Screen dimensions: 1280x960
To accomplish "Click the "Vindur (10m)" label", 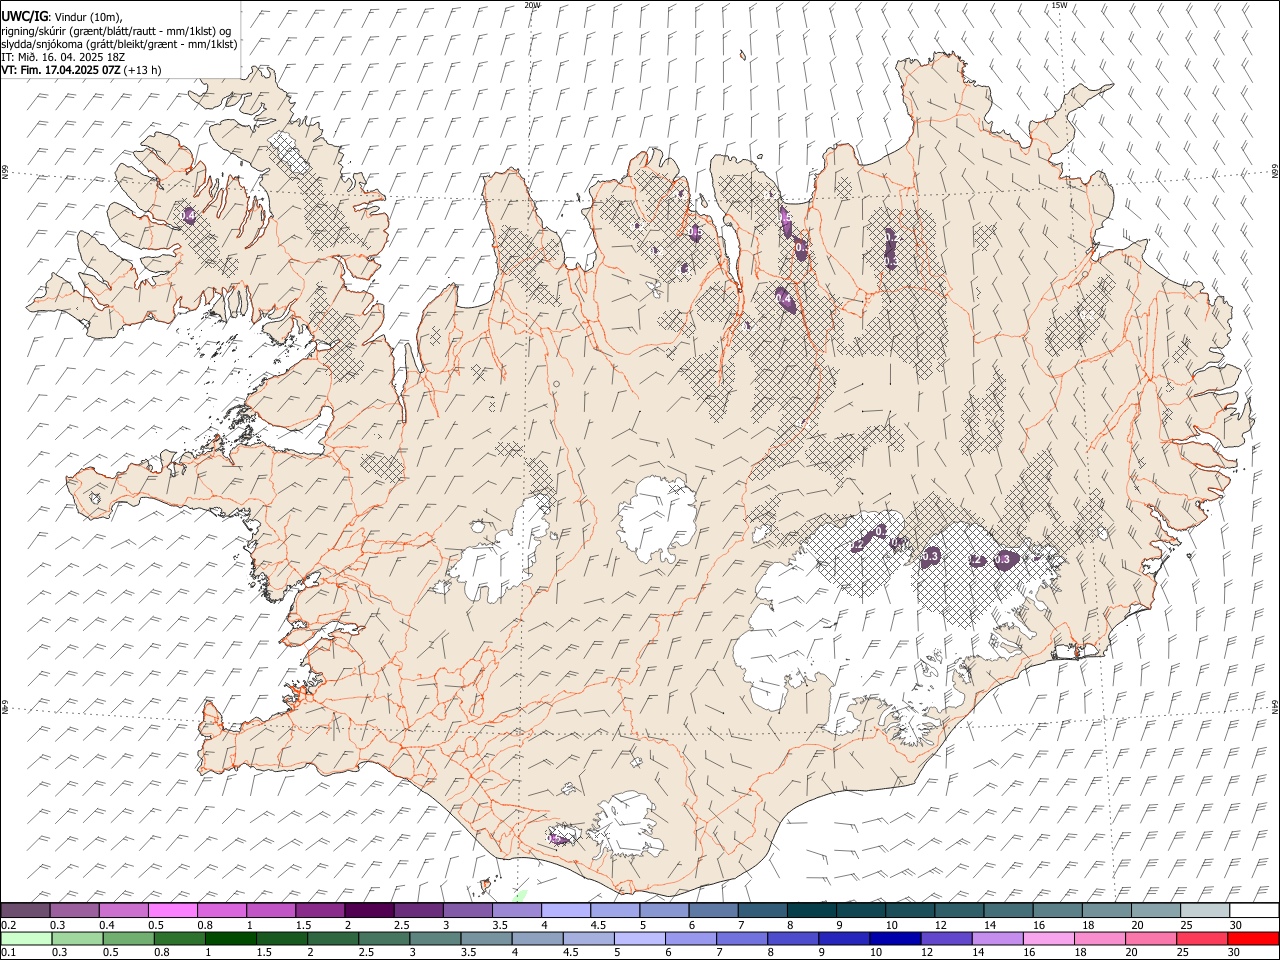I will pyautogui.click(x=88, y=17).
